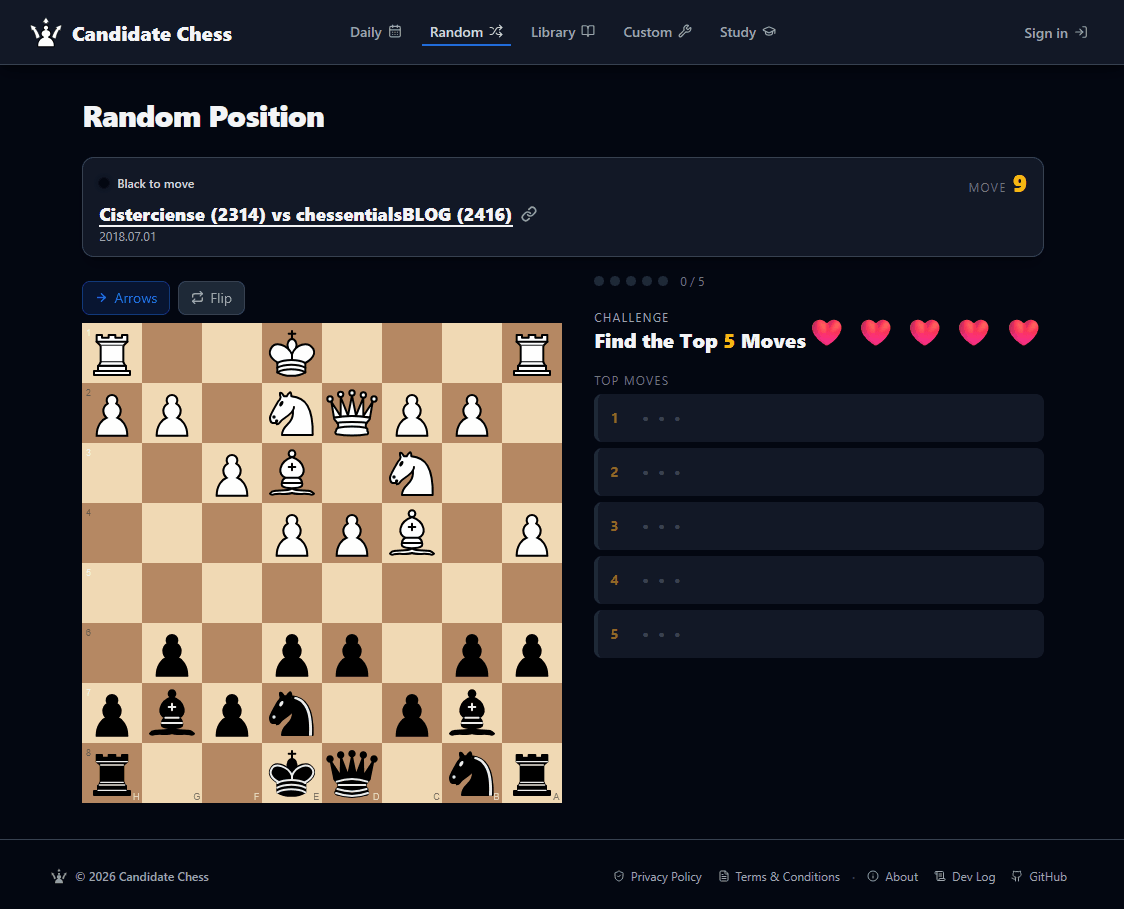Viewport: 1124px width, 909px height.
Task: Select the black bishop on g7
Action: pos(172,713)
